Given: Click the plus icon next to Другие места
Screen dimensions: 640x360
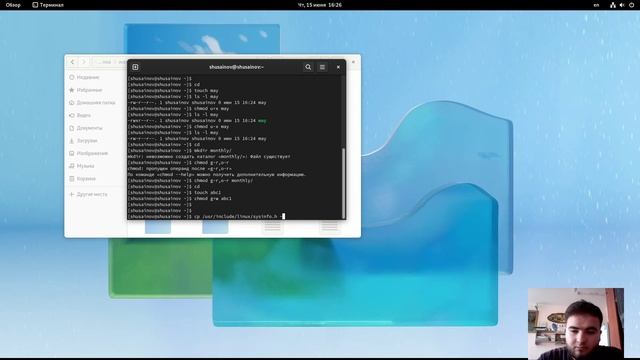Looking at the screenshot, I should (x=72, y=194).
